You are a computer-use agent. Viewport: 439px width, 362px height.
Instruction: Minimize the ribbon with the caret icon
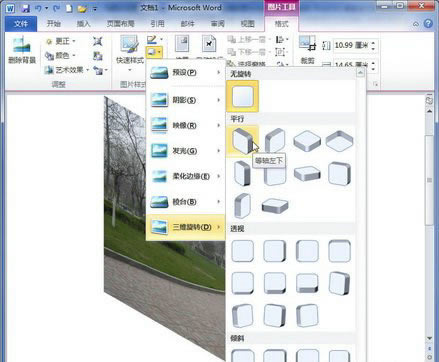416,24
